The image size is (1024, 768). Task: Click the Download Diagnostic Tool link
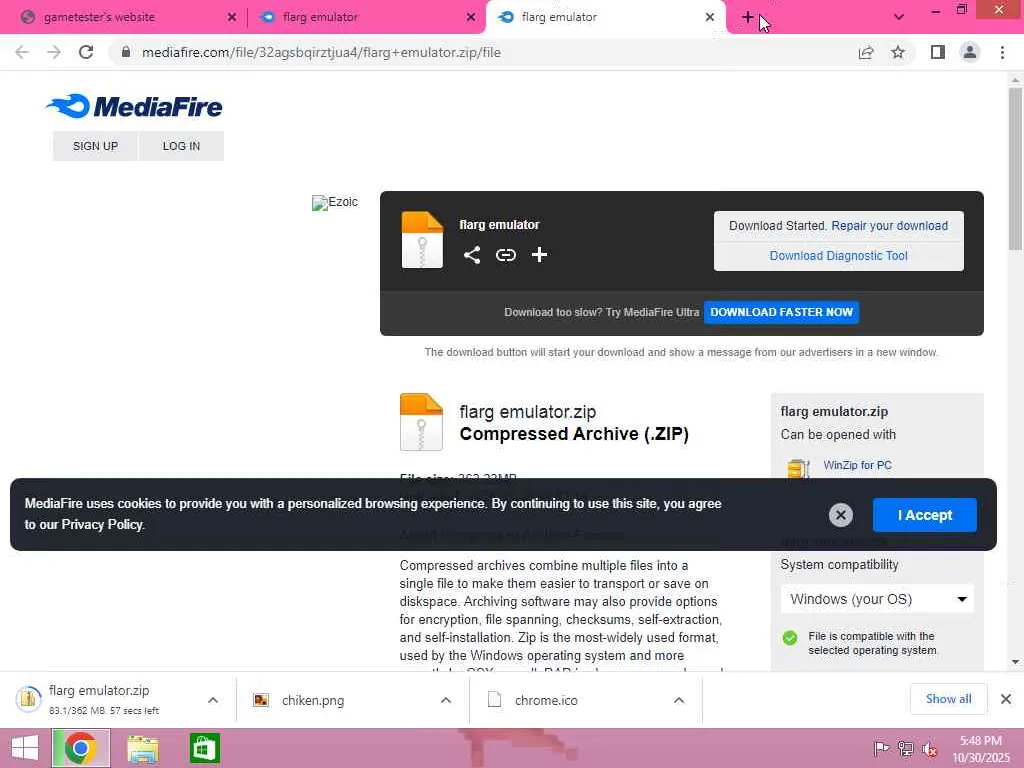[x=839, y=255]
